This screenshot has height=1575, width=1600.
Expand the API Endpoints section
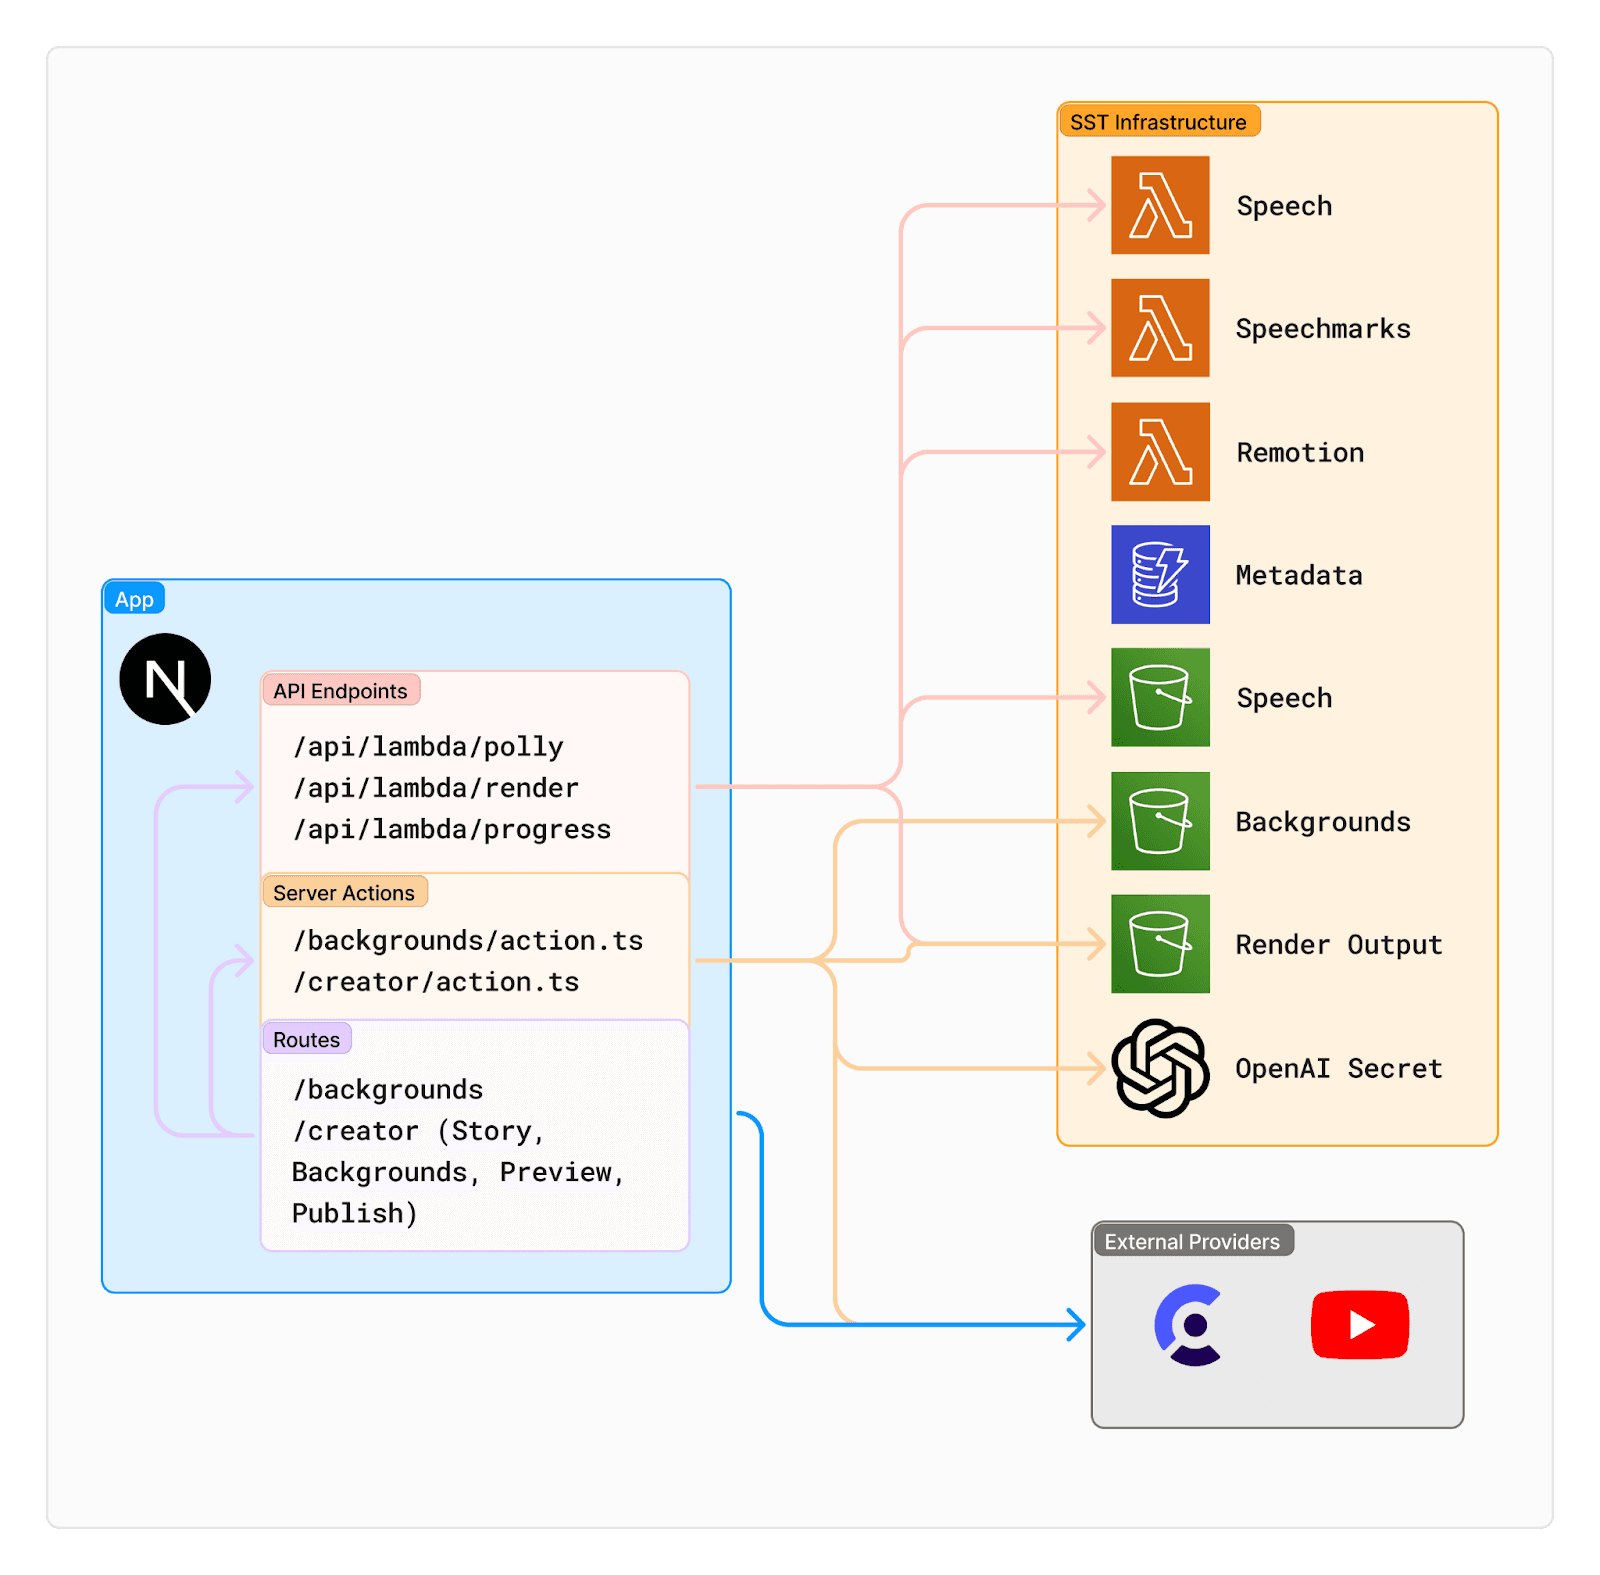(x=341, y=691)
